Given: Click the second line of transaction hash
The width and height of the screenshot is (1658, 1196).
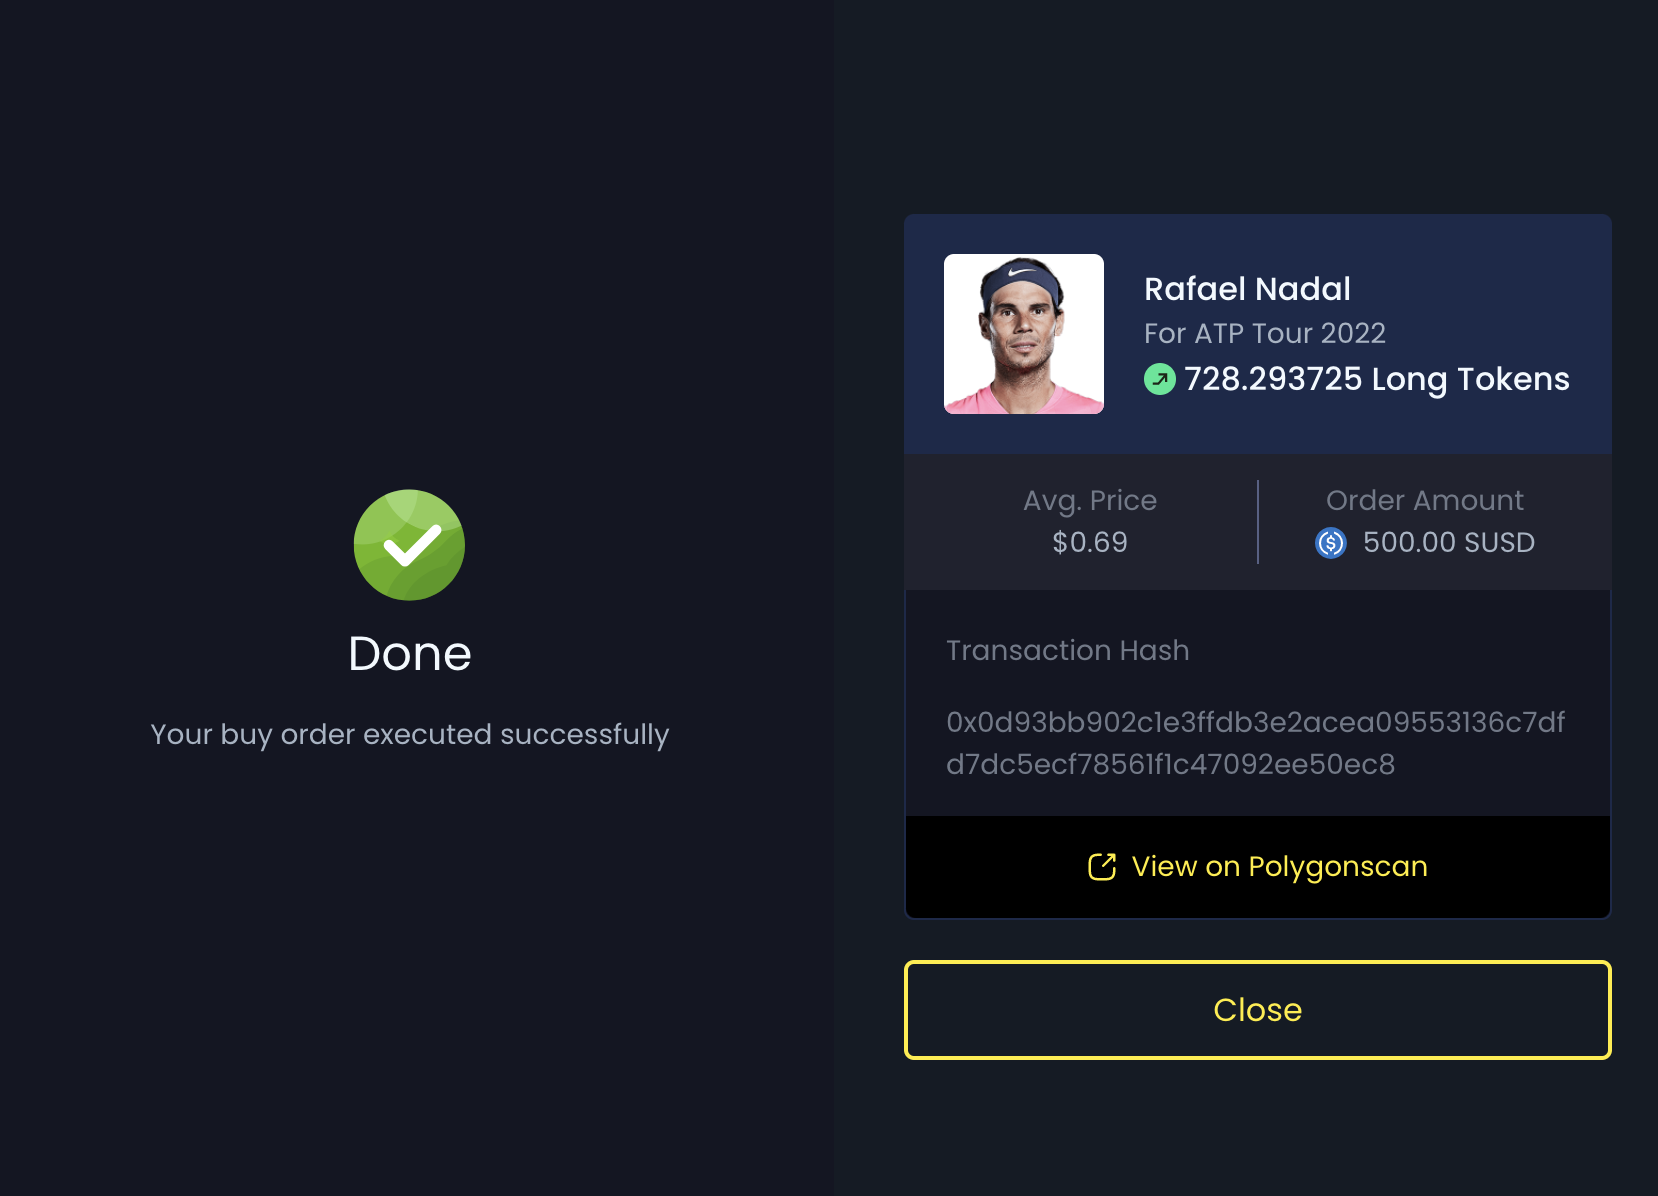Looking at the screenshot, I should click(x=1171, y=764).
